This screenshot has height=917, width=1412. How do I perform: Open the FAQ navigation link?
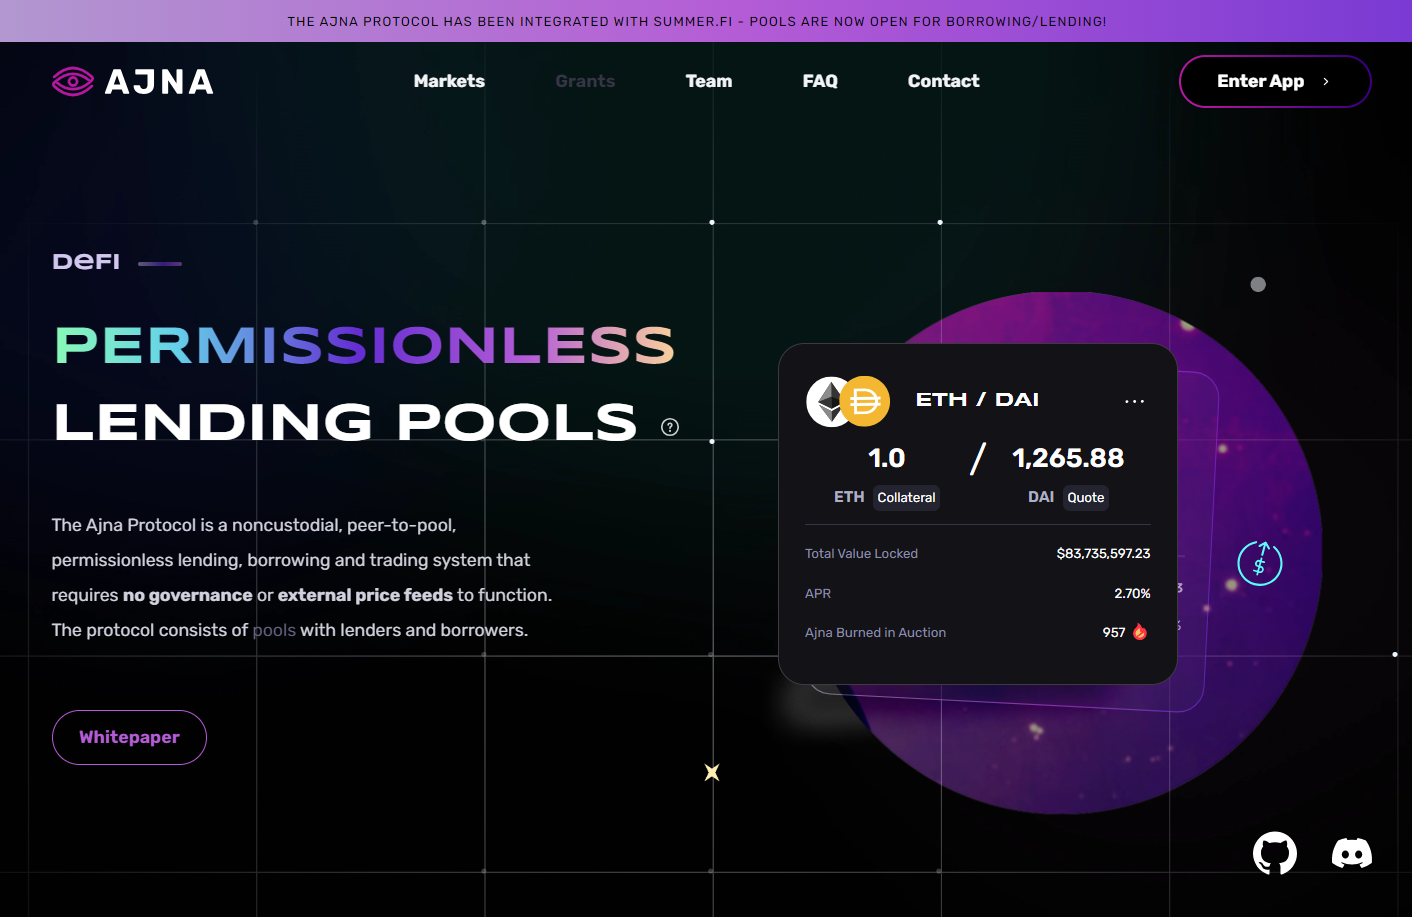[820, 81]
